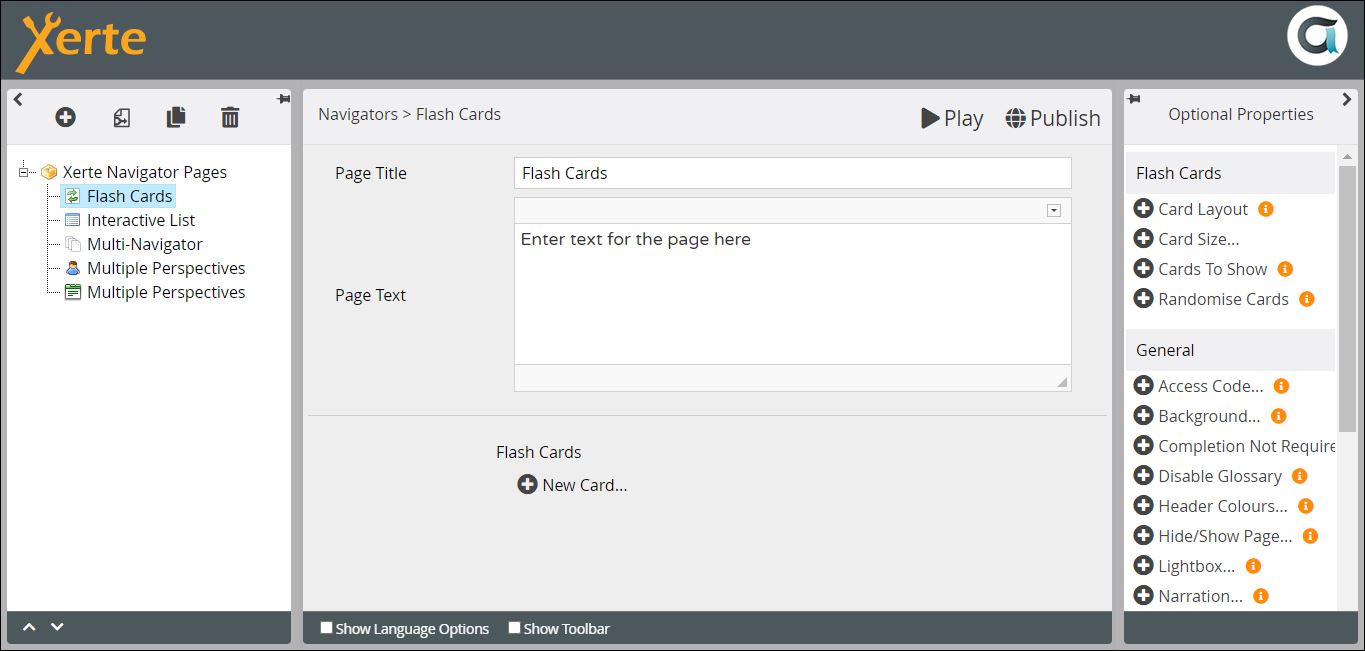Open the info icon beside Card Layout
The height and width of the screenshot is (651, 1365).
[1265, 209]
